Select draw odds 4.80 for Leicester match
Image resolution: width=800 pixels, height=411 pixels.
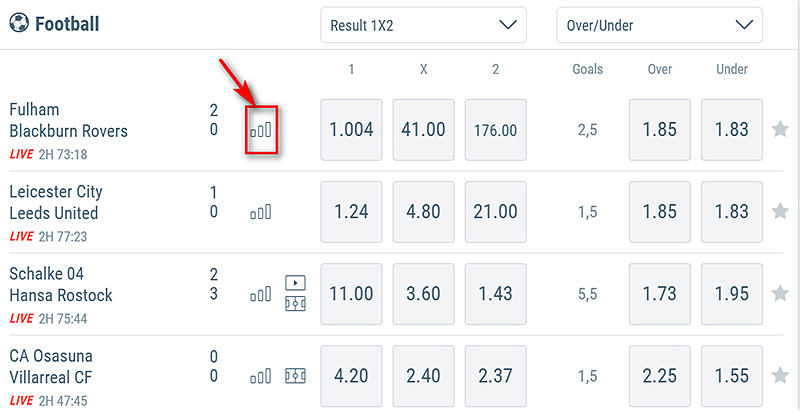(424, 212)
